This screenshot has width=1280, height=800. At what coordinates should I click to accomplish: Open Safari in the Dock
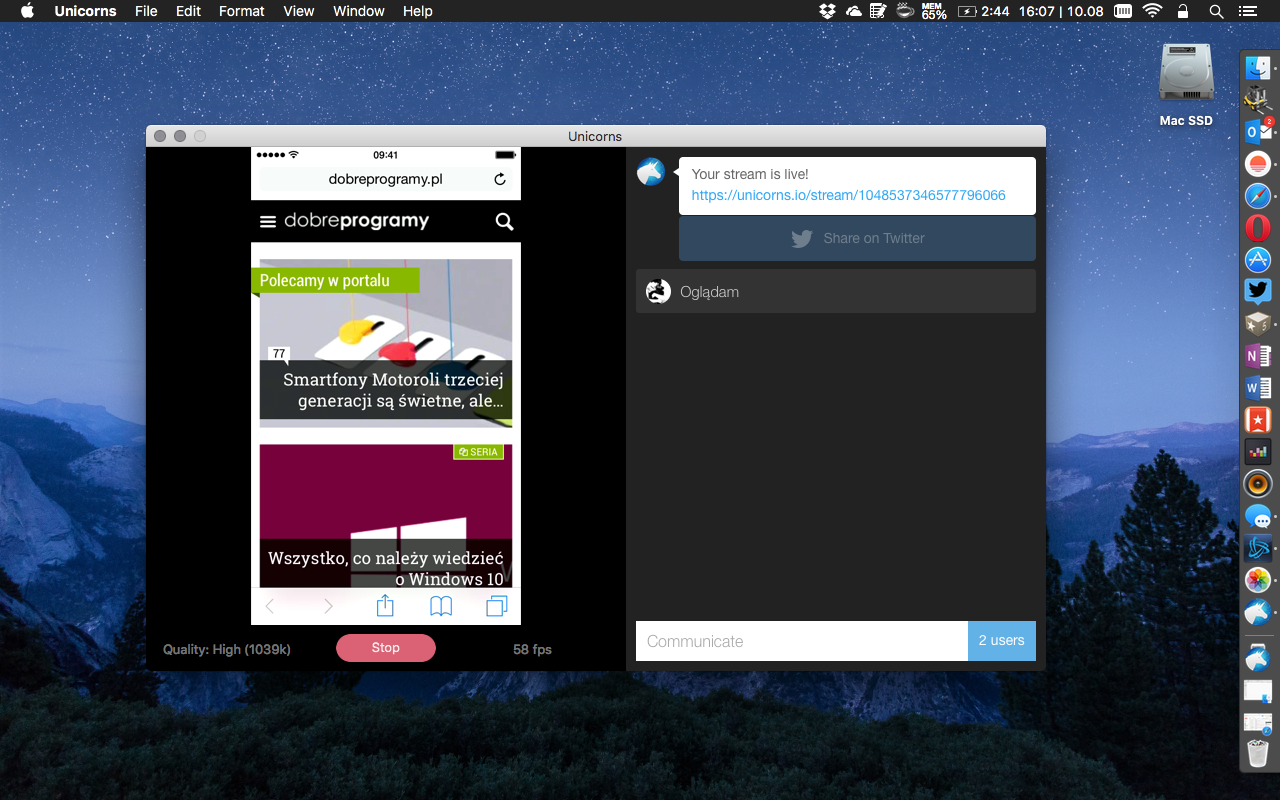point(1257,195)
